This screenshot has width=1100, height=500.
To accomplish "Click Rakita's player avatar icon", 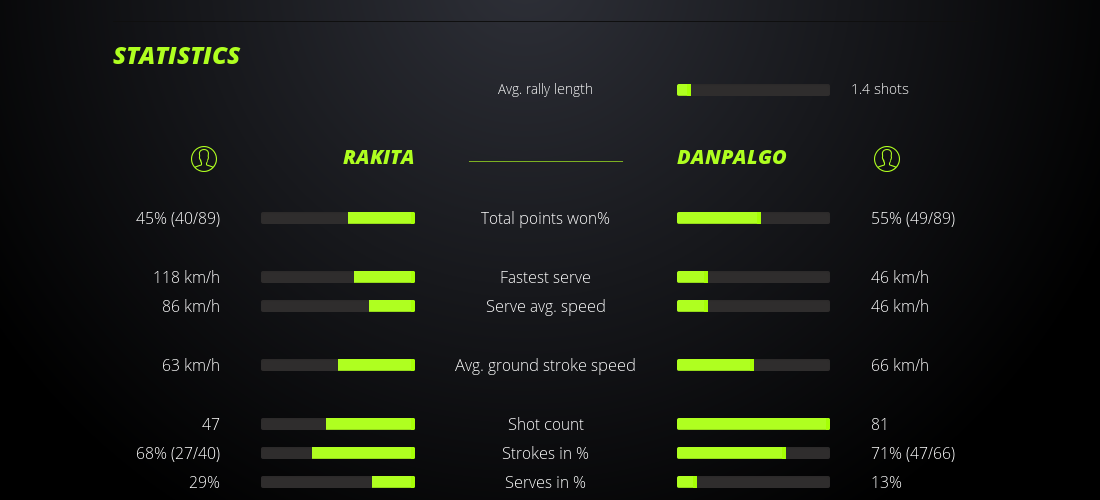I will click(x=203, y=158).
